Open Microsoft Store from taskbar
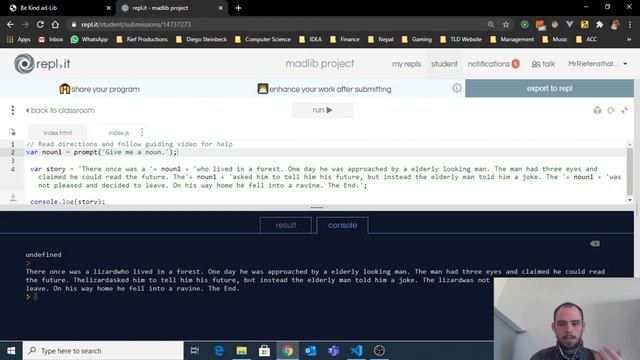The width and height of the screenshot is (640, 360). 264,351
